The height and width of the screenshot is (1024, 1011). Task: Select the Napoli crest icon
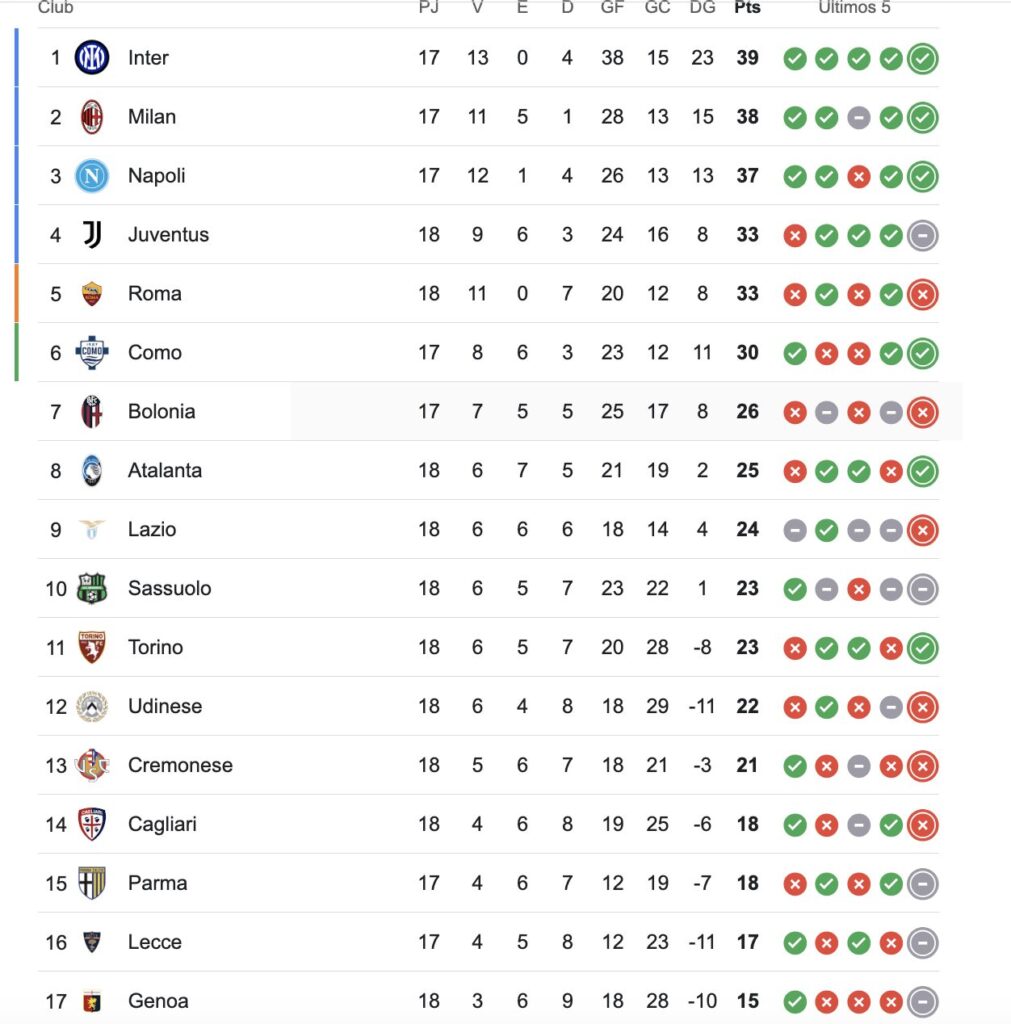92,176
